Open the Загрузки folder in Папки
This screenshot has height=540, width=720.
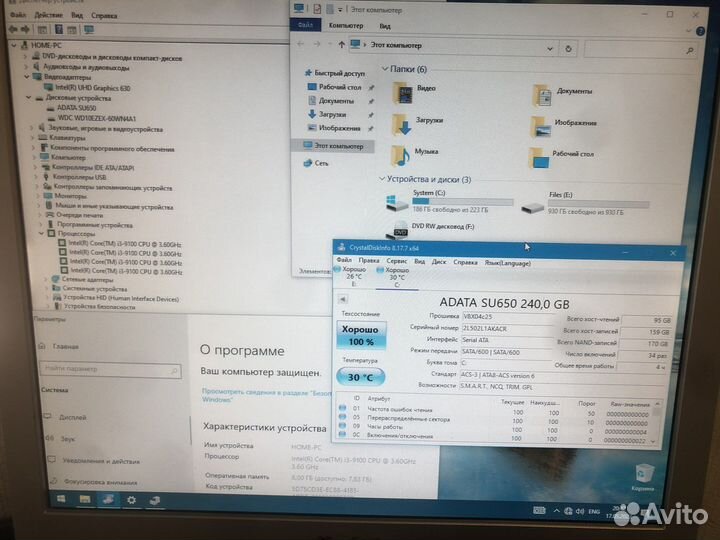tap(416, 124)
